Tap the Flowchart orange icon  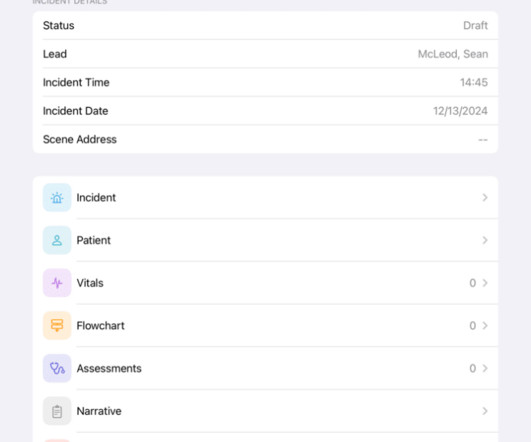click(x=57, y=325)
